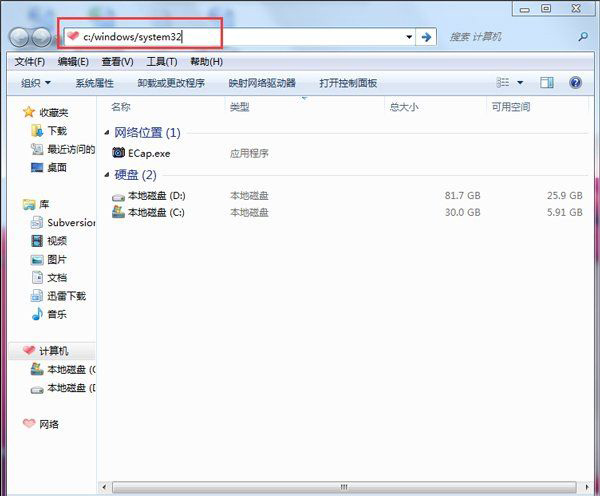
Task: Open the help question mark icon
Action: click(576, 83)
